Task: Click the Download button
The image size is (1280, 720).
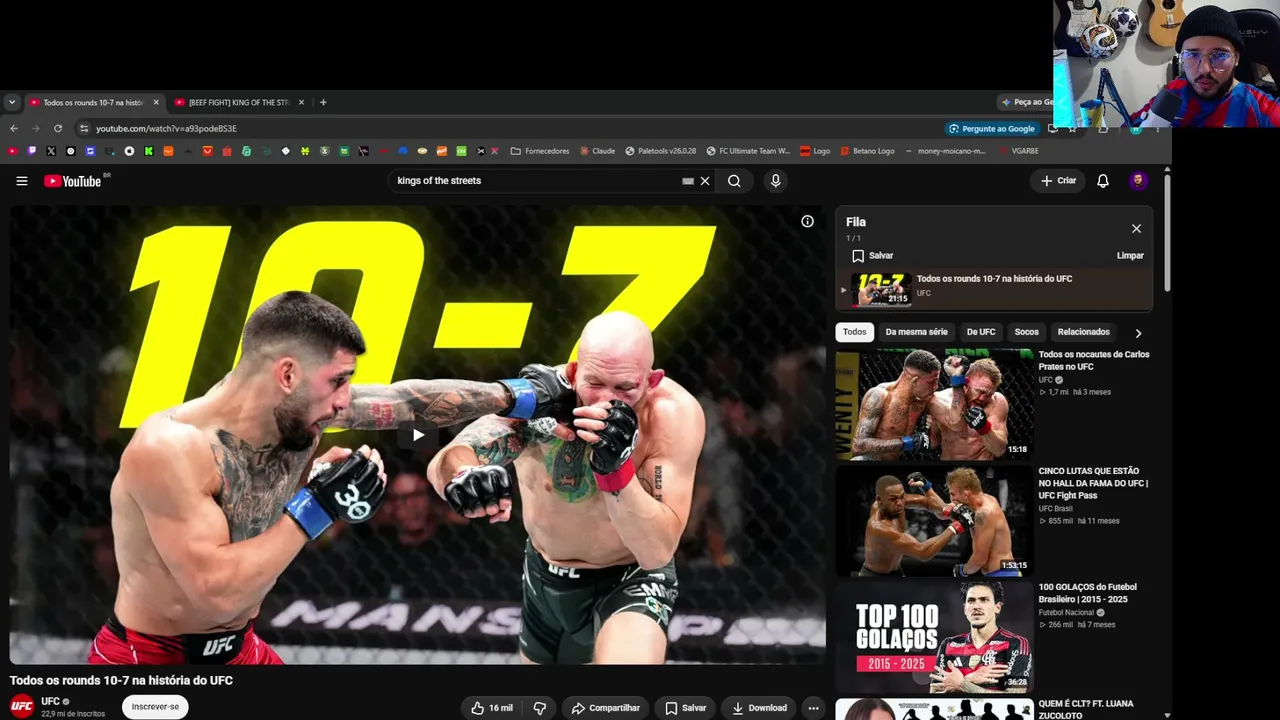Action: (x=759, y=708)
